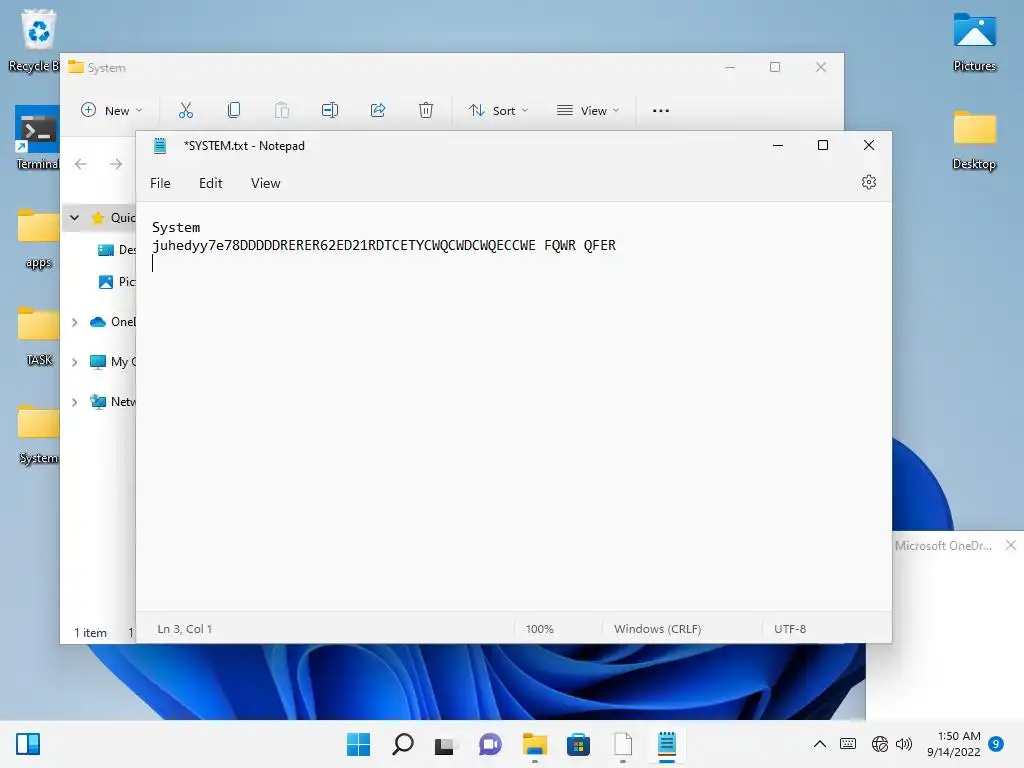Click the network globe tray icon

pyautogui.click(x=880, y=744)
